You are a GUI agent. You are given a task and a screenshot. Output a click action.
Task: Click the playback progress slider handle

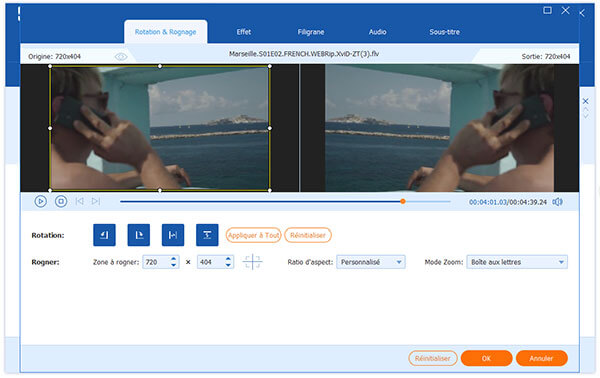pyautogui.click(x=403, y=201)
